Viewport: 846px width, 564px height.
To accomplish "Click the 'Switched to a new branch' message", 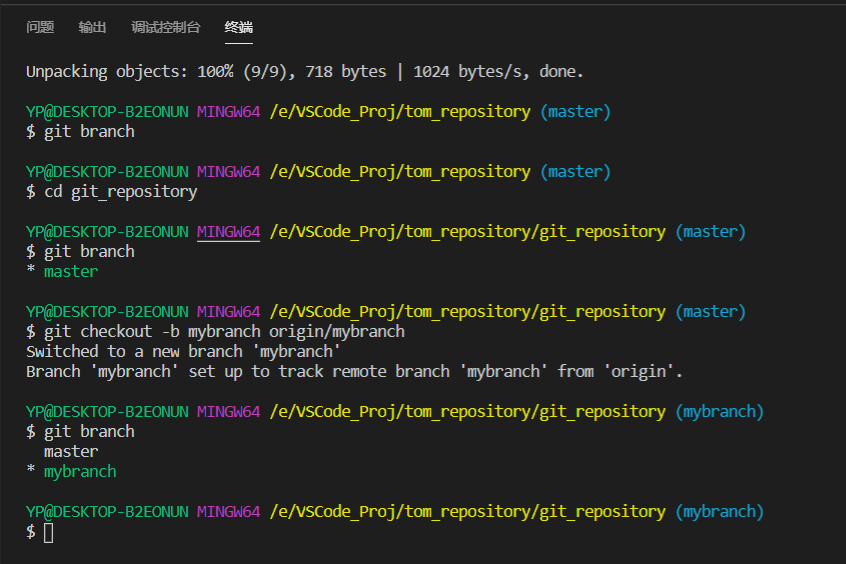I will tap(183, 352).
